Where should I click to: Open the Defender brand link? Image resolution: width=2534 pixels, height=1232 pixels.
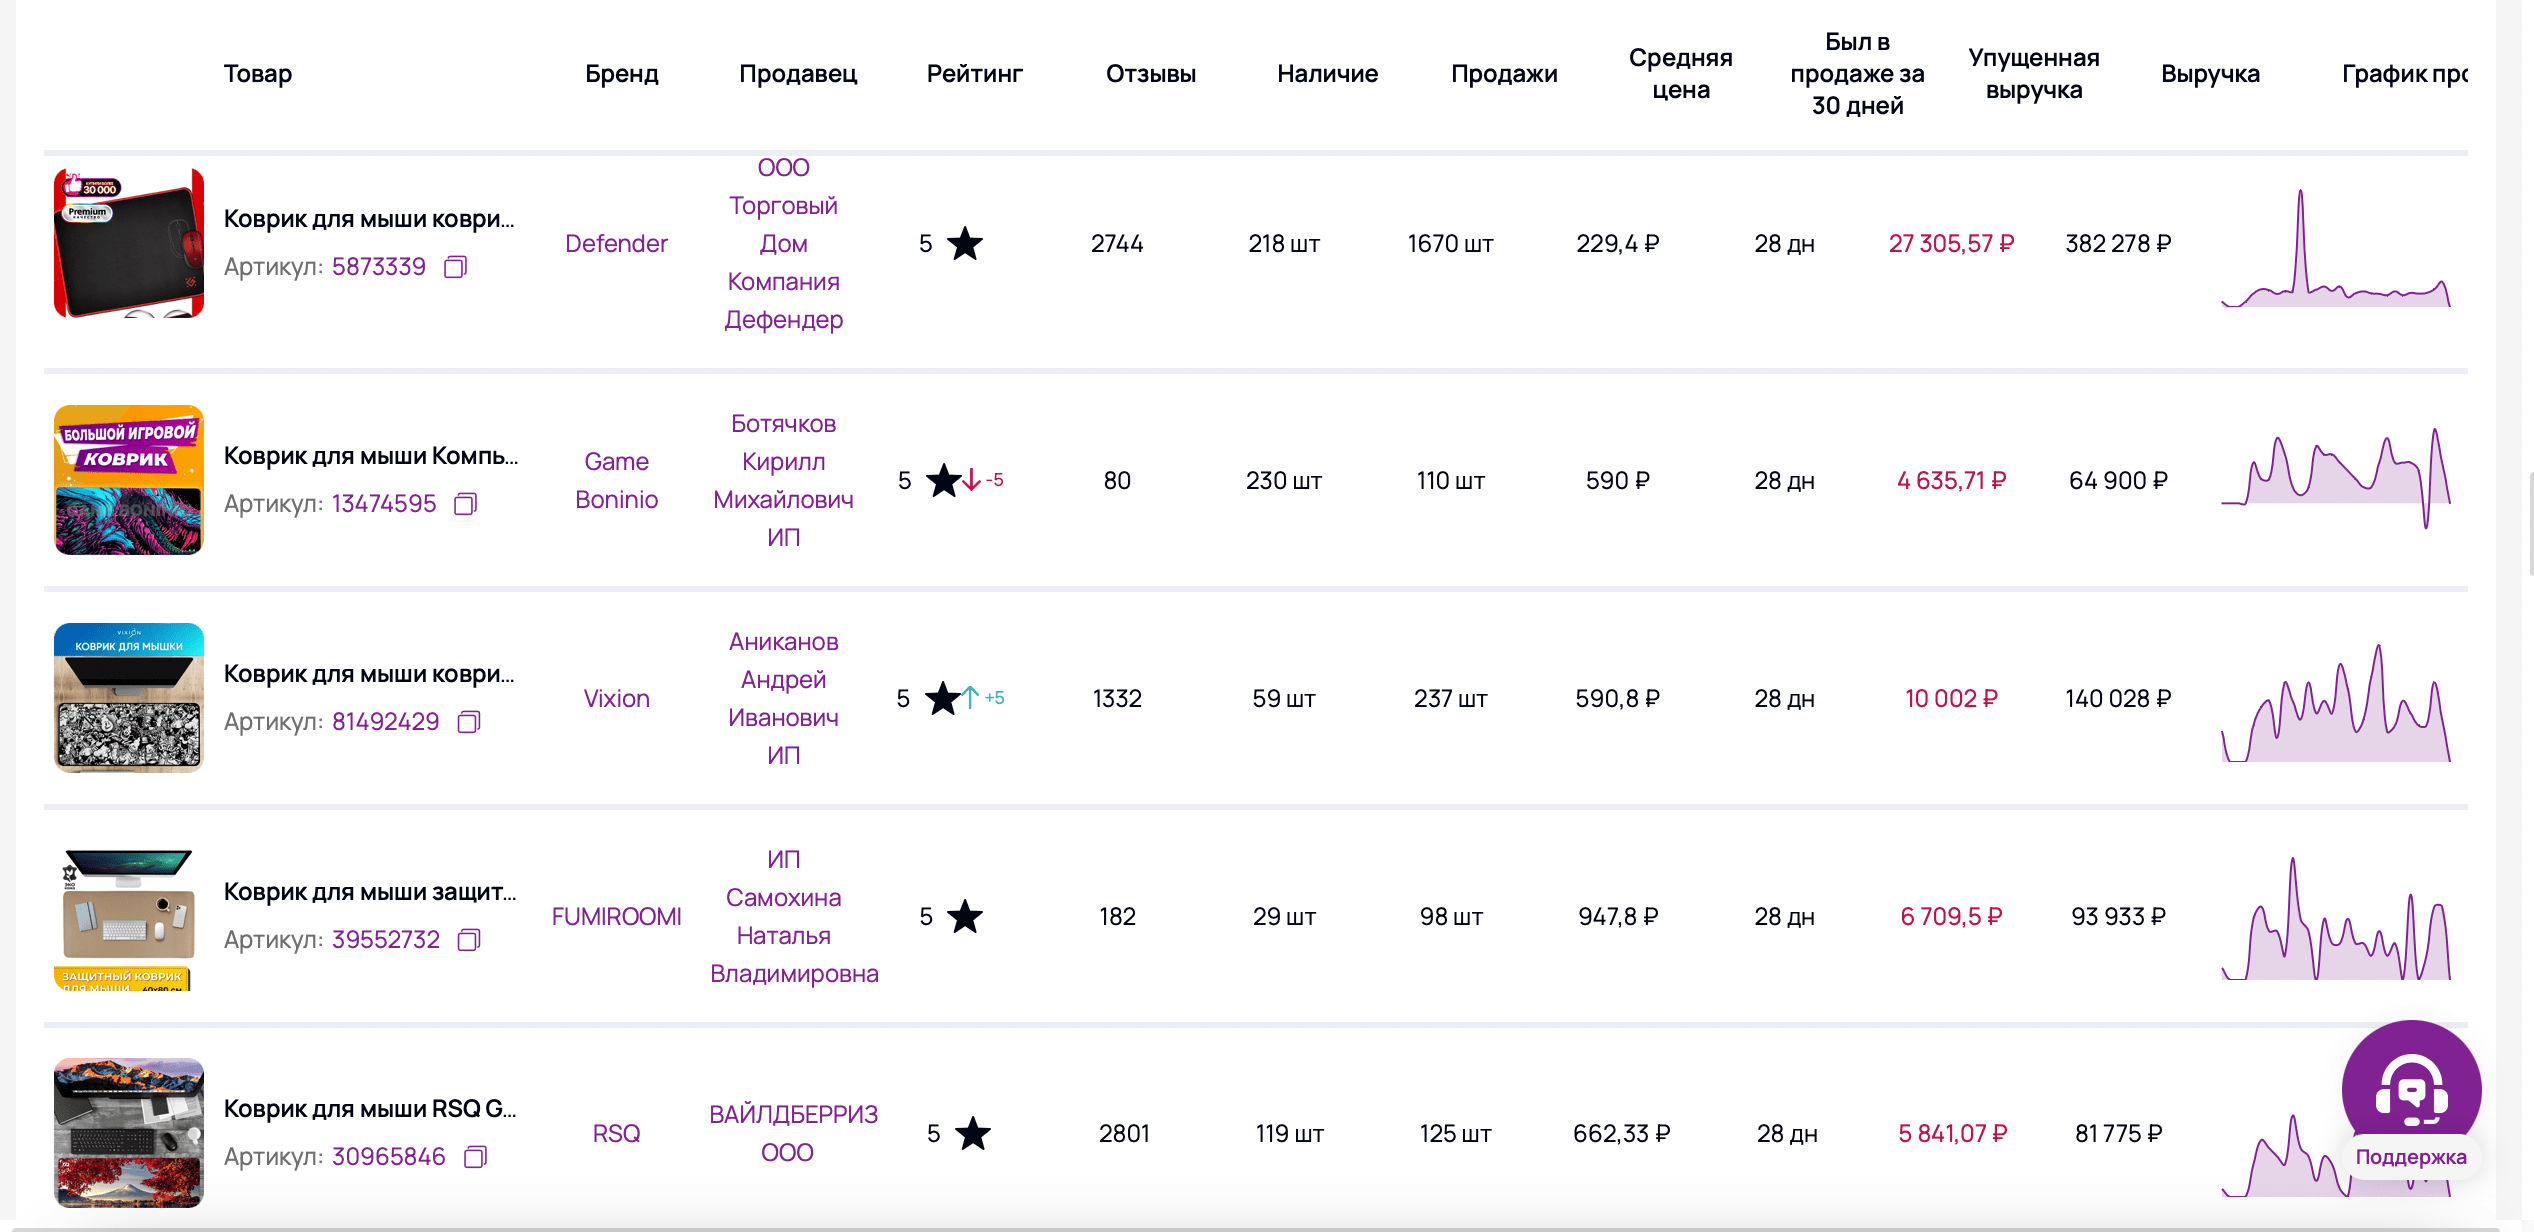point(616,244)
